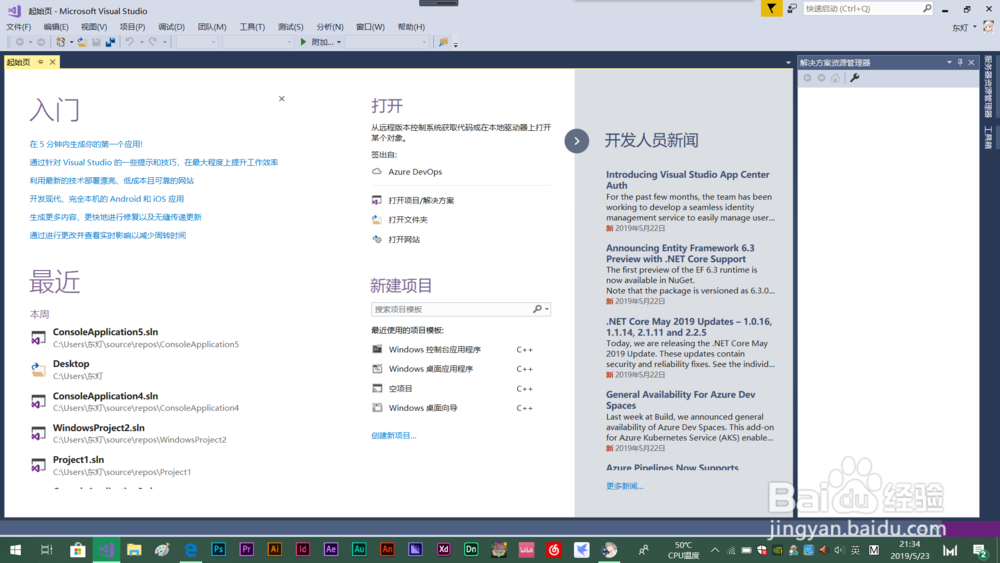Open the Server Explorer side tab 服务器资源管理器
The image size is (1000, 563).
988,86
